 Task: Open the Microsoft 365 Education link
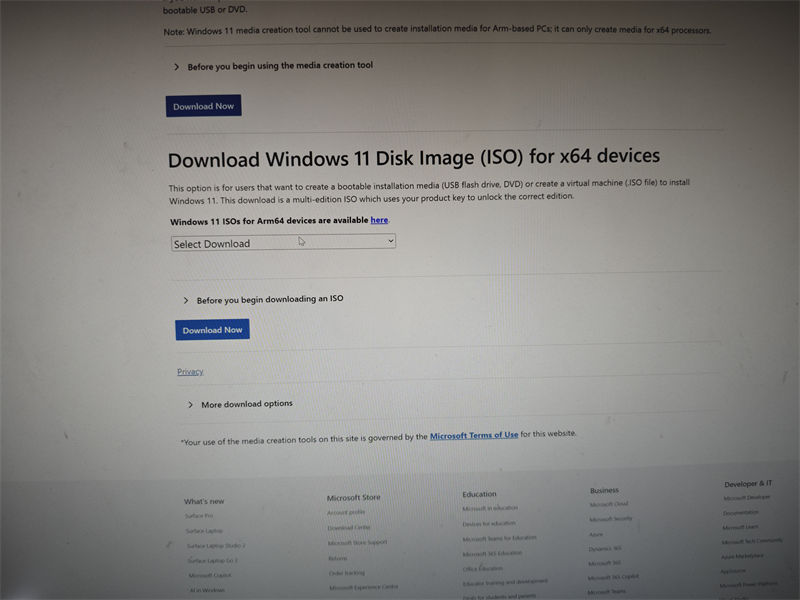coord(492,554)
